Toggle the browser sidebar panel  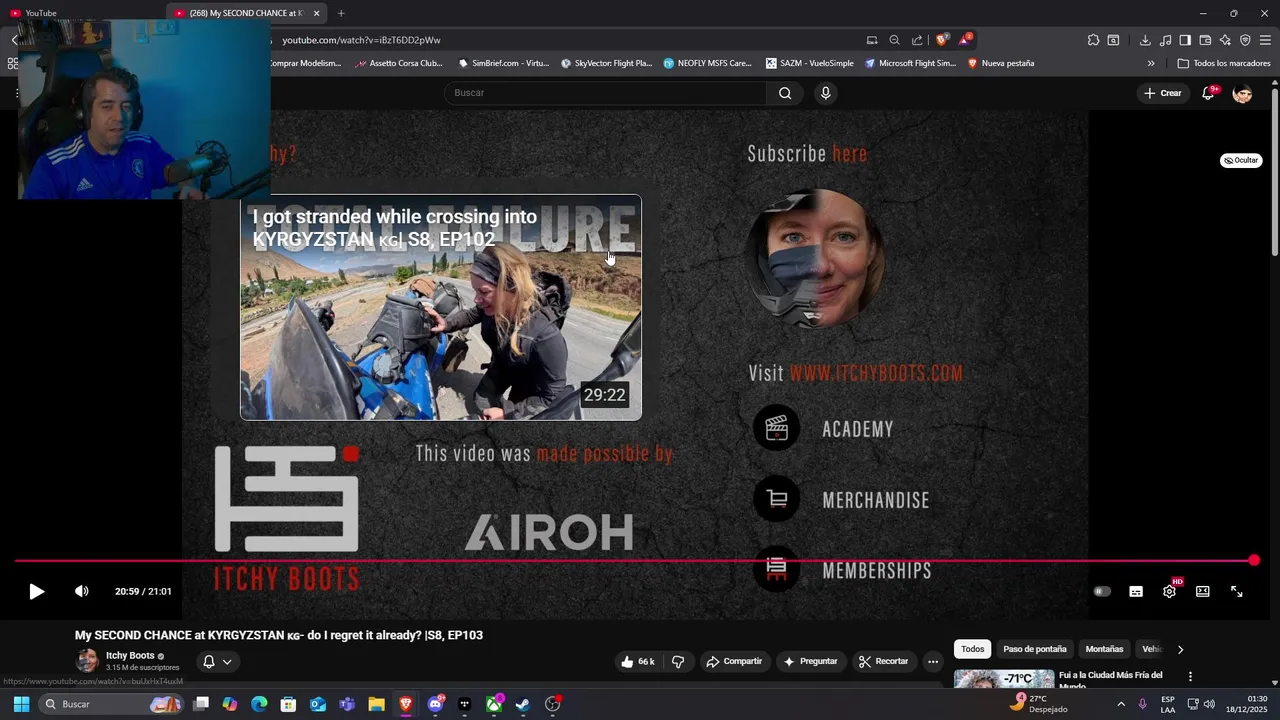pyautogui.click(x=1185, y=40)
